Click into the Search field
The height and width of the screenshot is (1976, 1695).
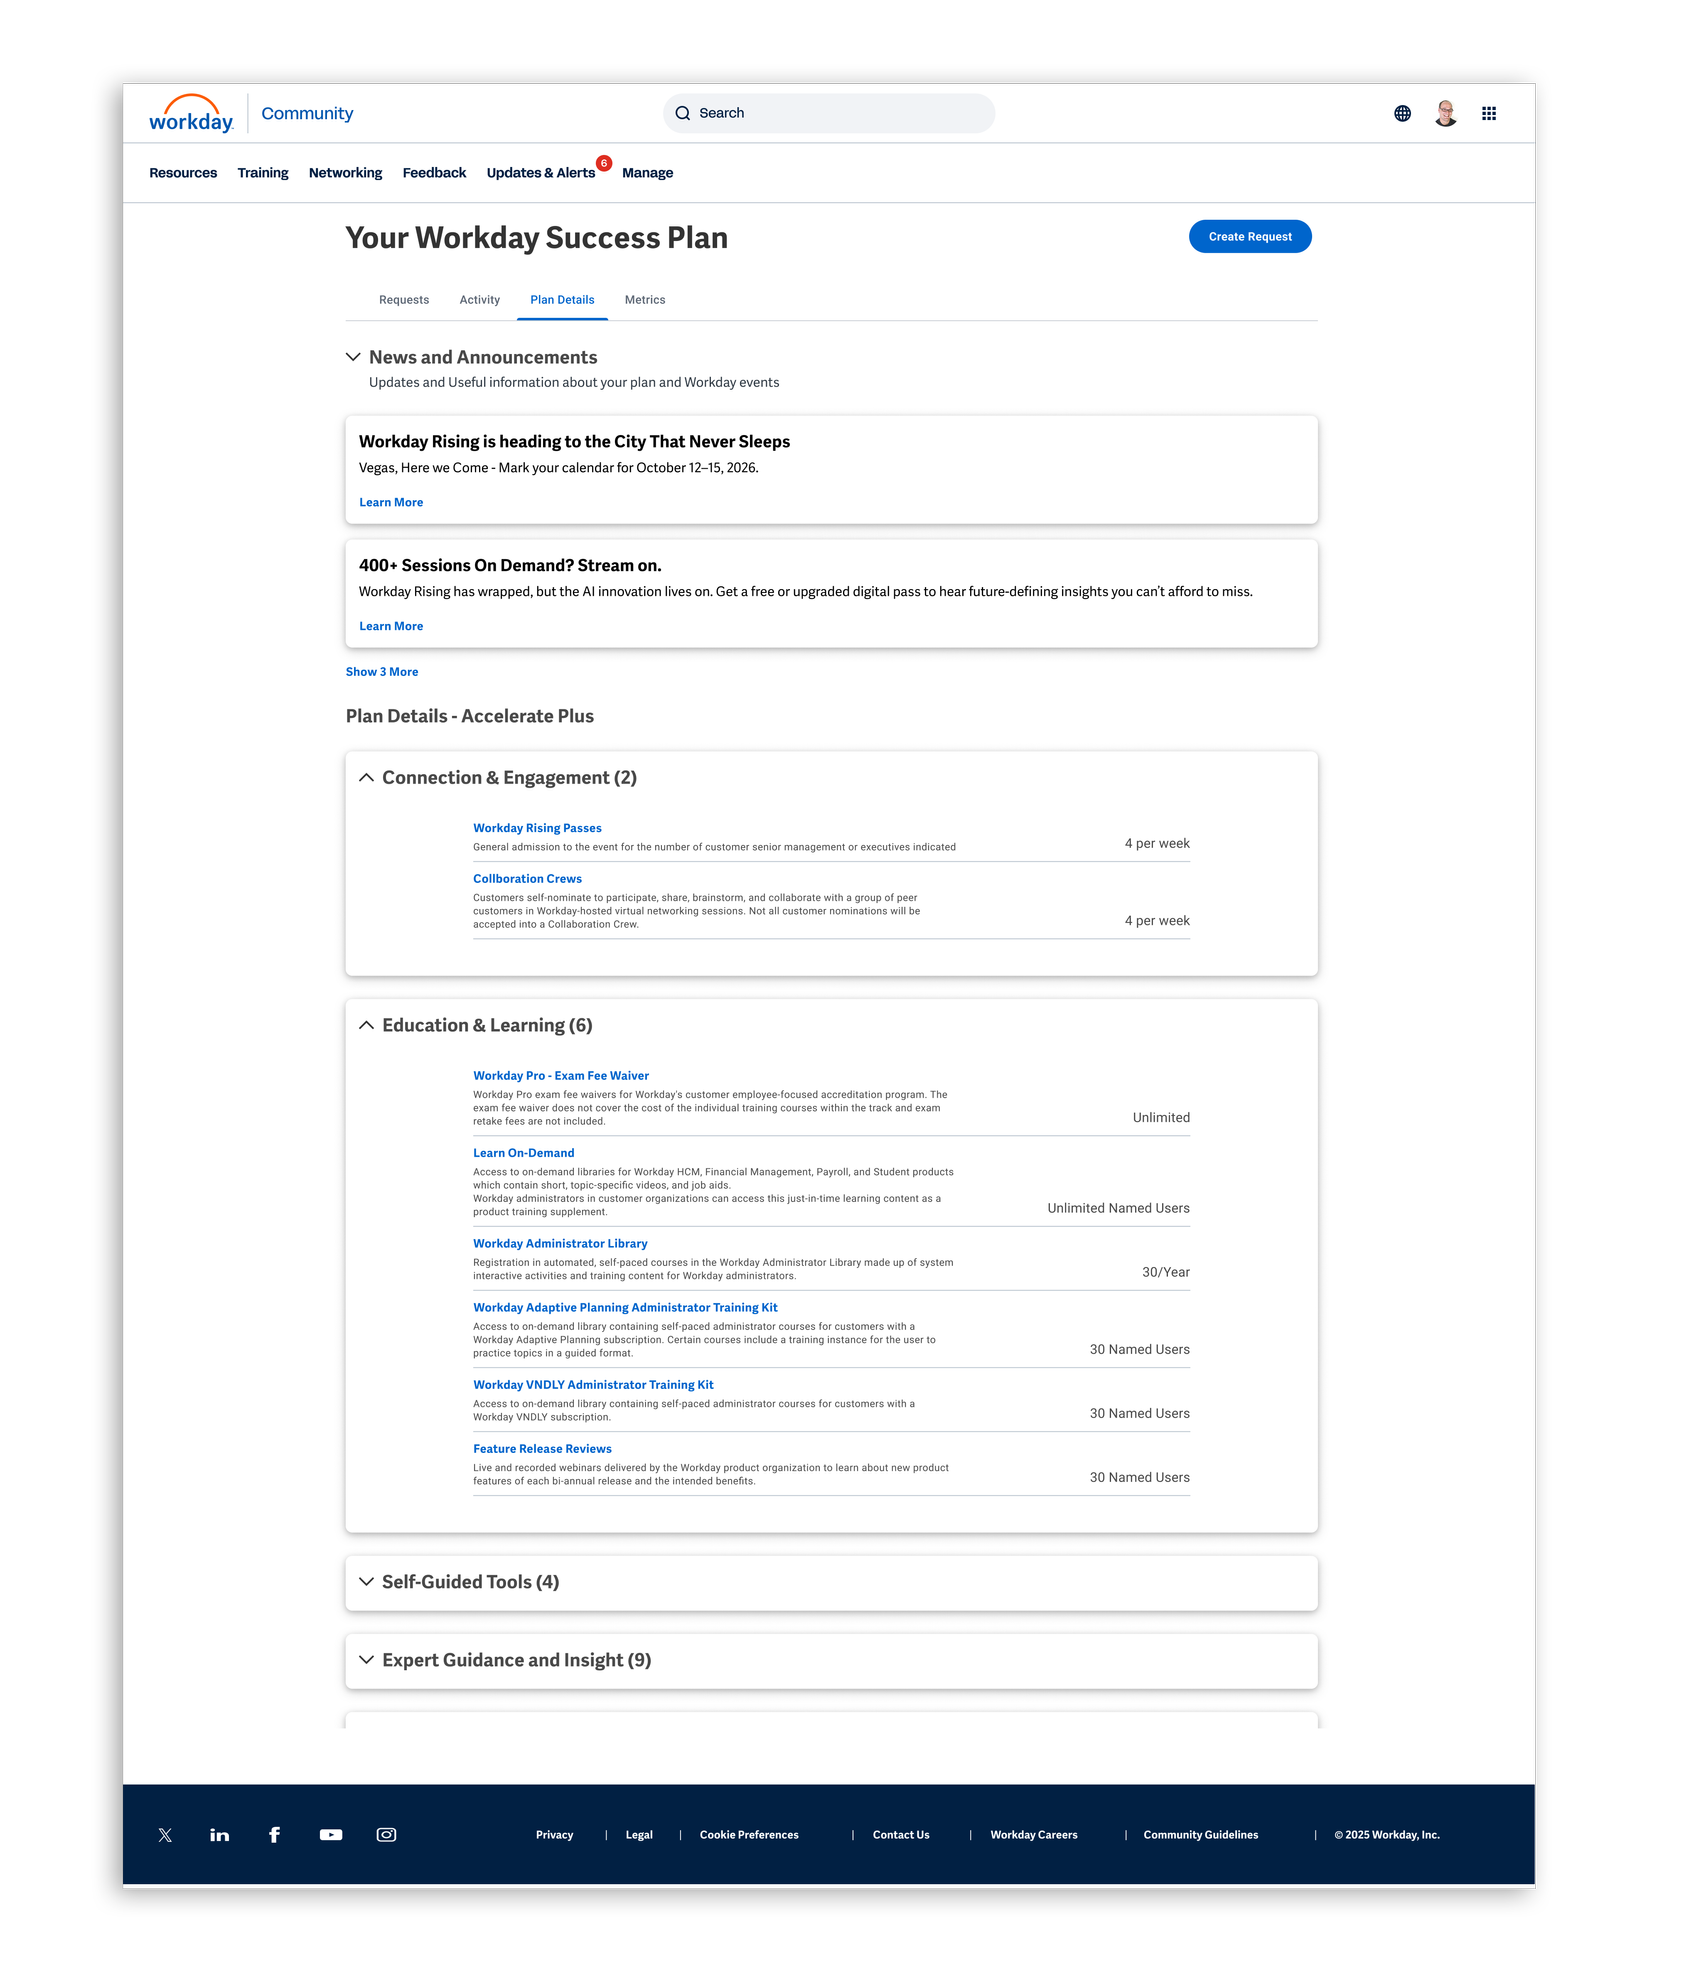(829, 113)
